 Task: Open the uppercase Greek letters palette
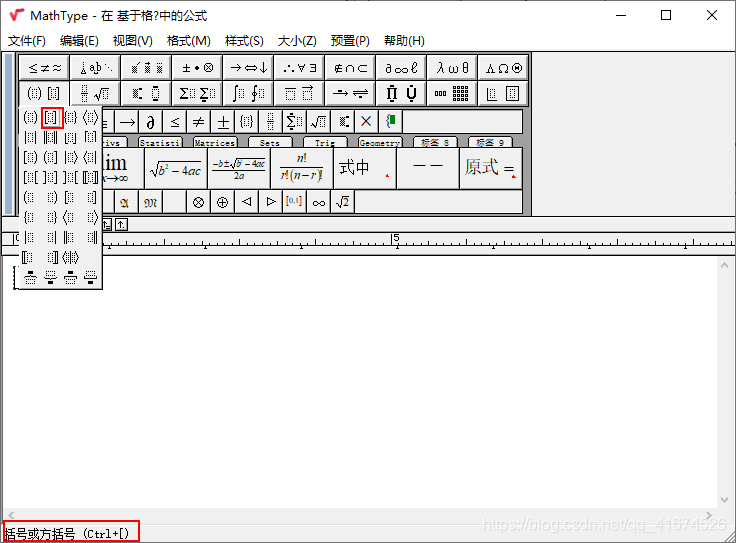(x=503, y=68)
